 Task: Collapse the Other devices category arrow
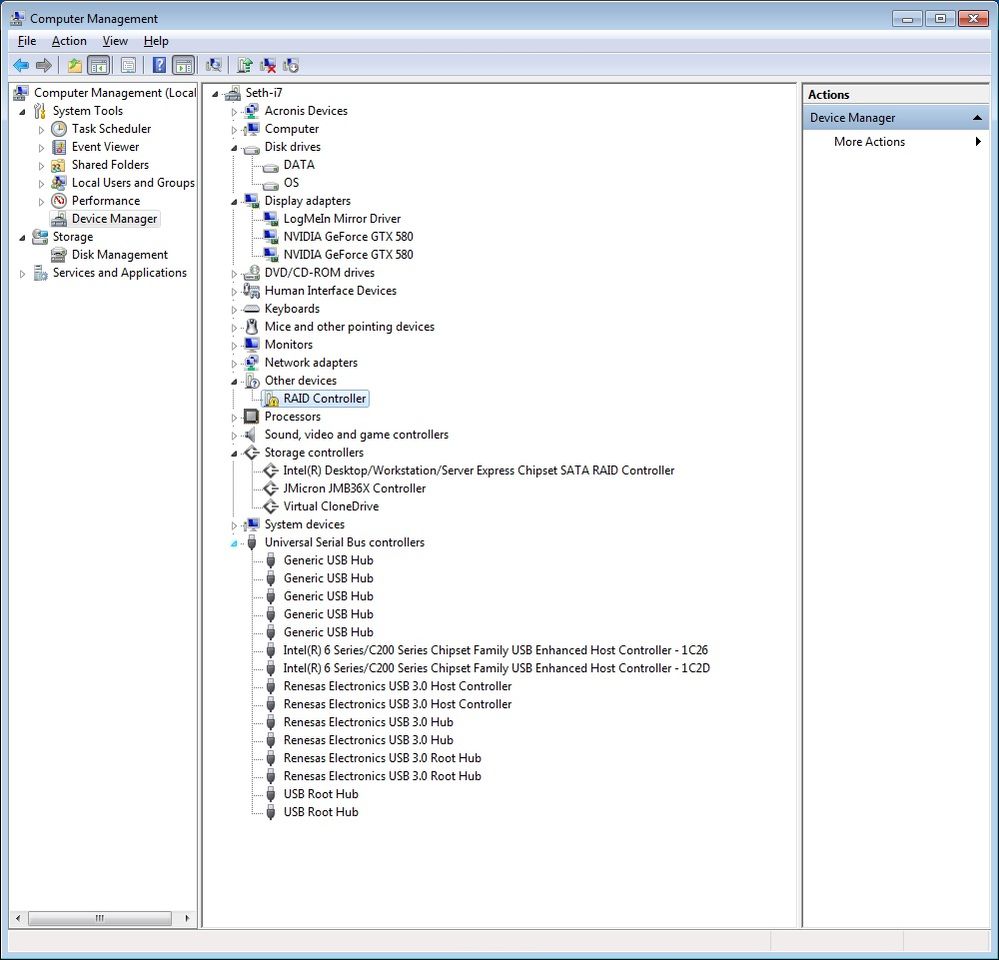[234, 382]
